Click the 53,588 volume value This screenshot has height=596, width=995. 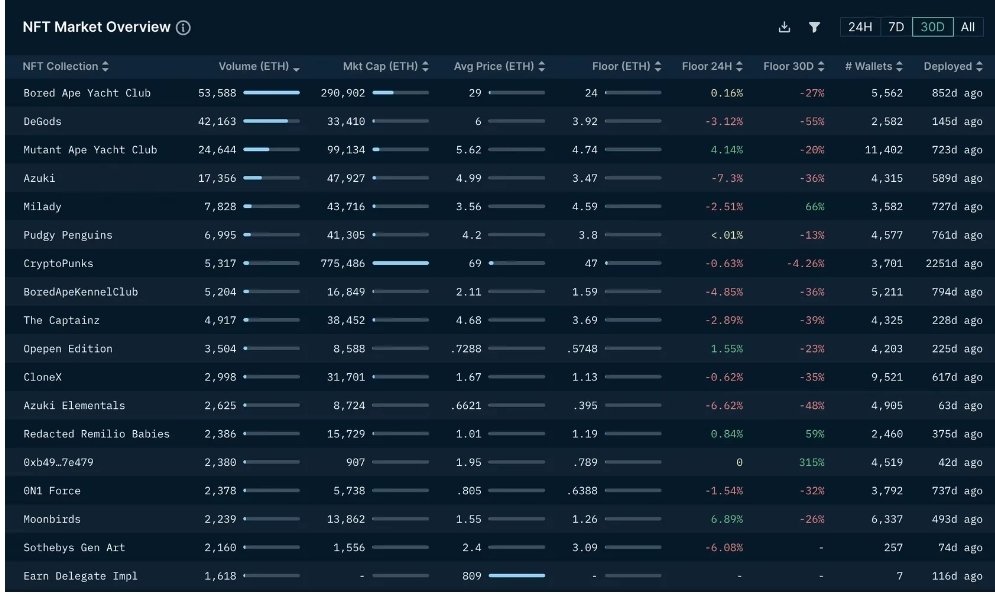[217, 93]
